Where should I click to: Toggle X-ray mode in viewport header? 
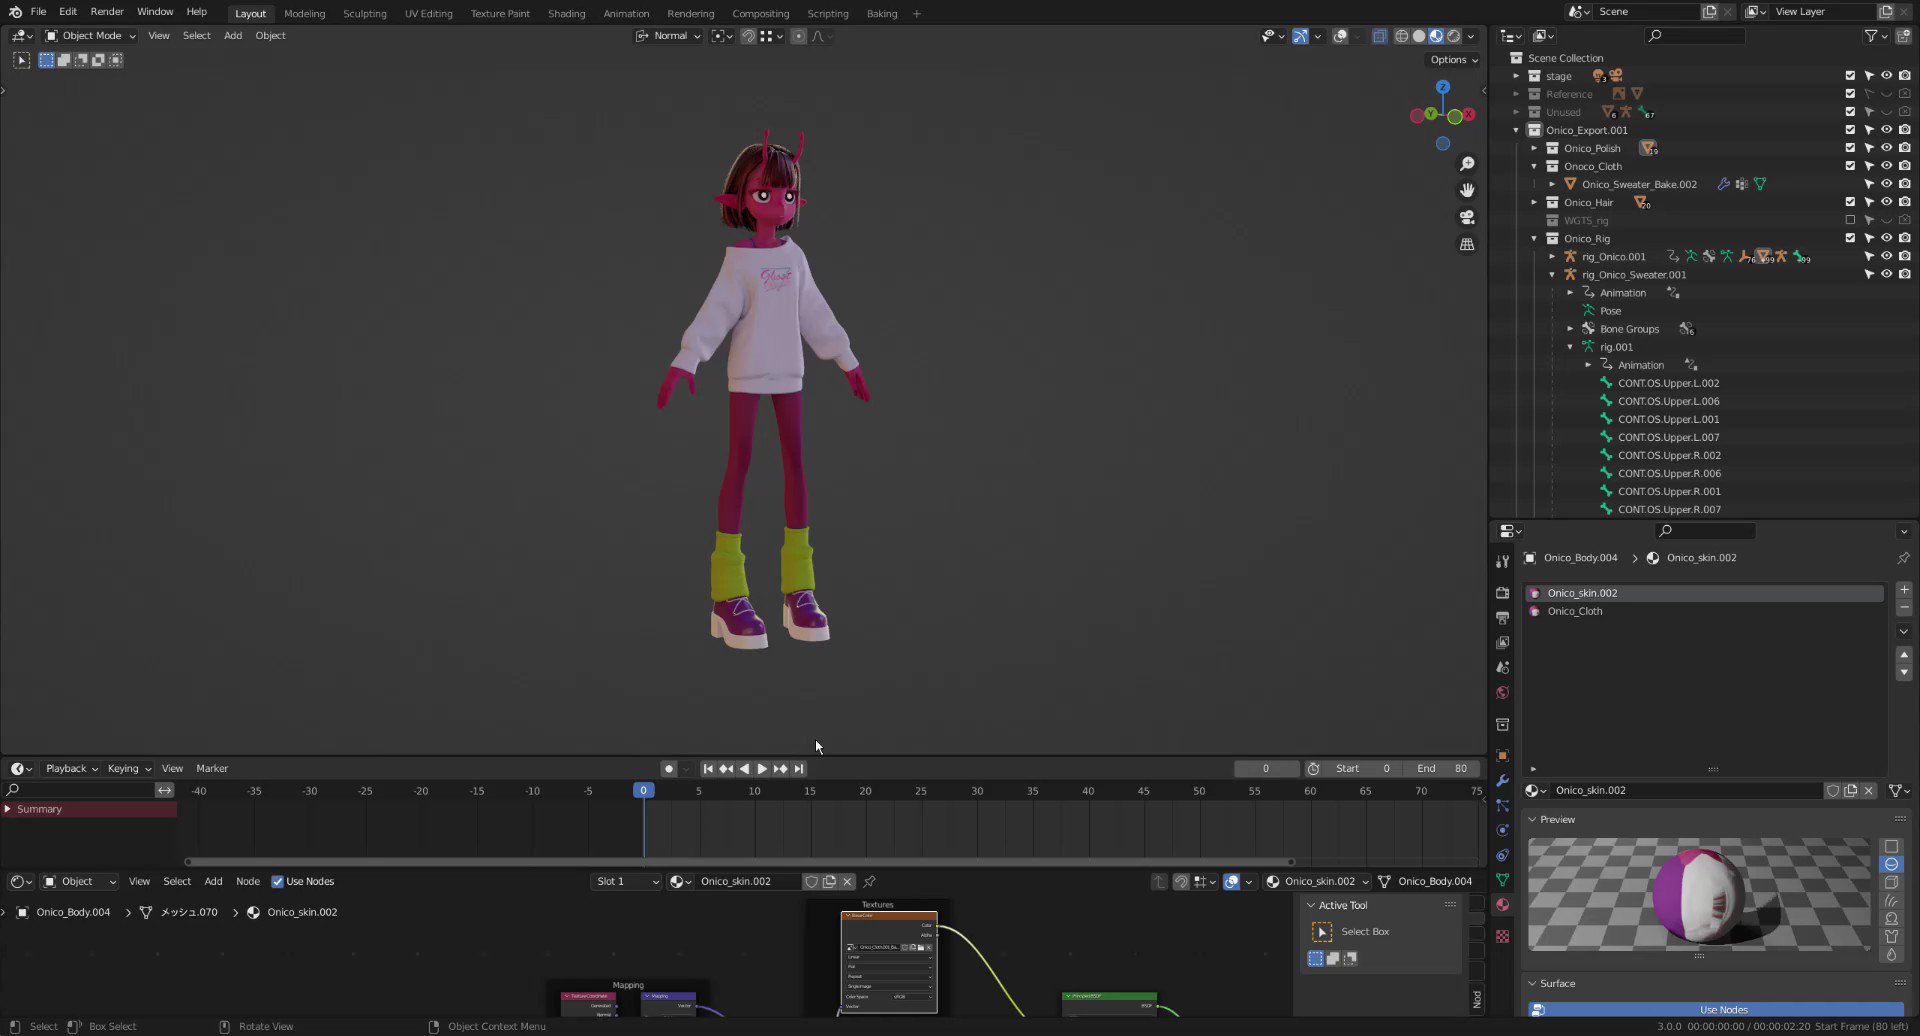(x=1380, y=36)
